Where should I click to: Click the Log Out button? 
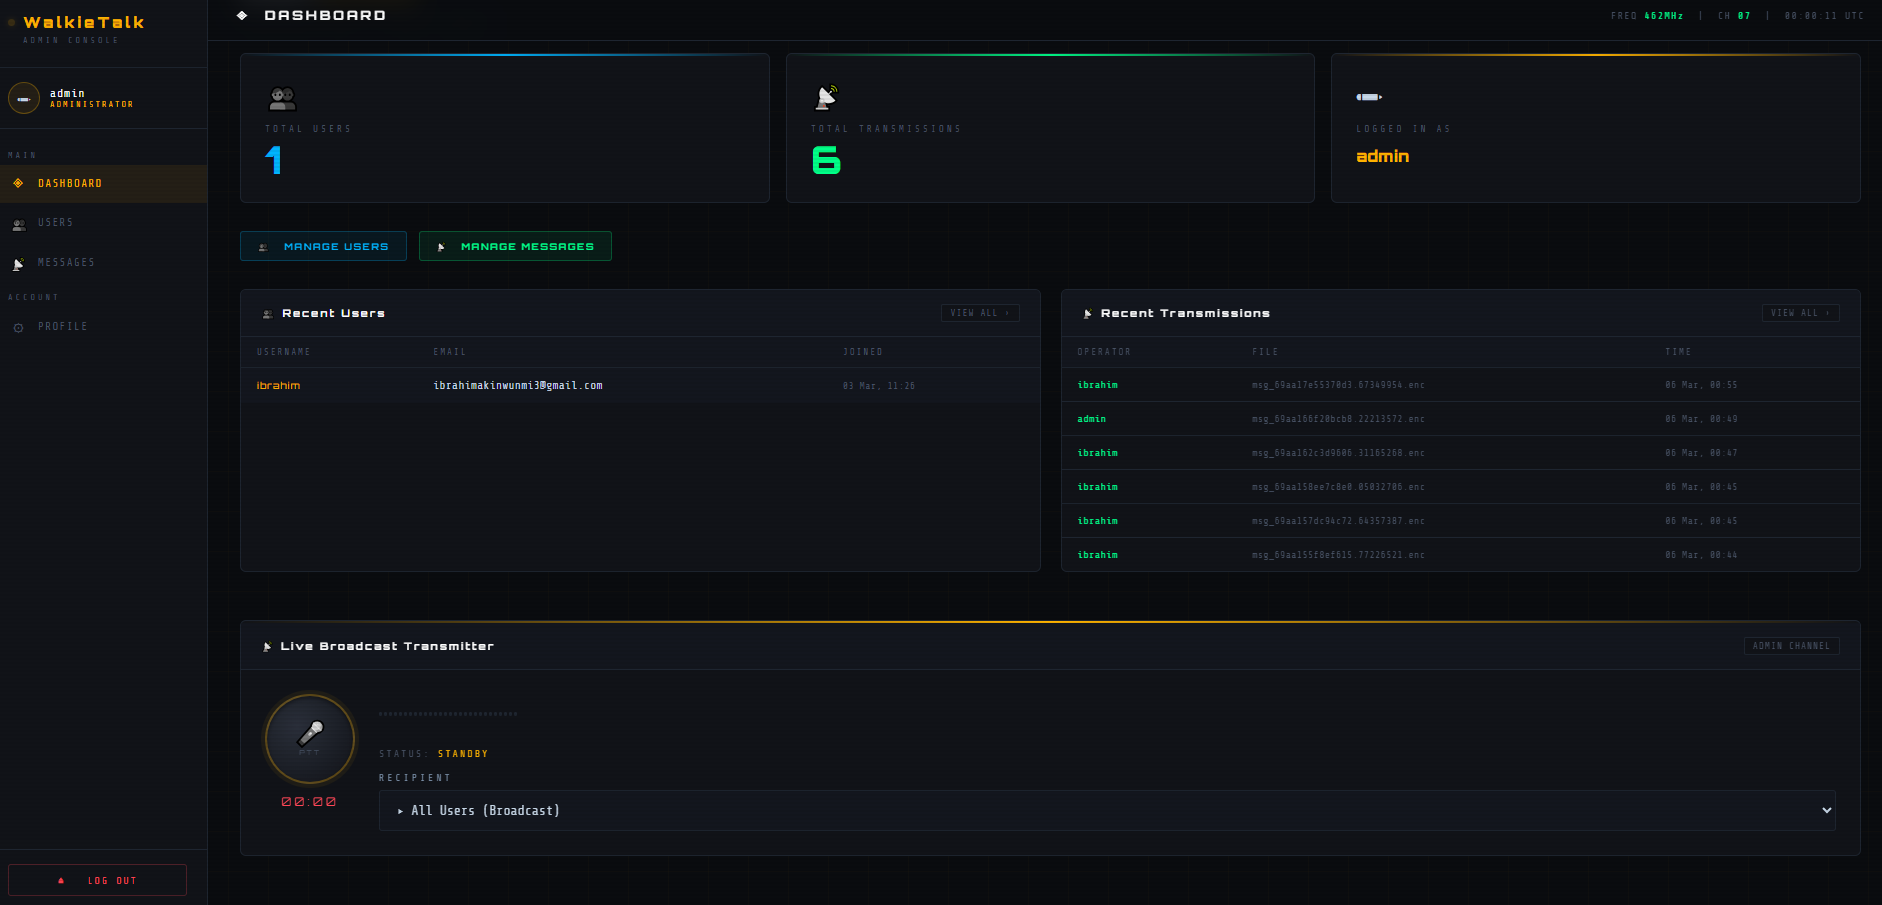(97, 880)
